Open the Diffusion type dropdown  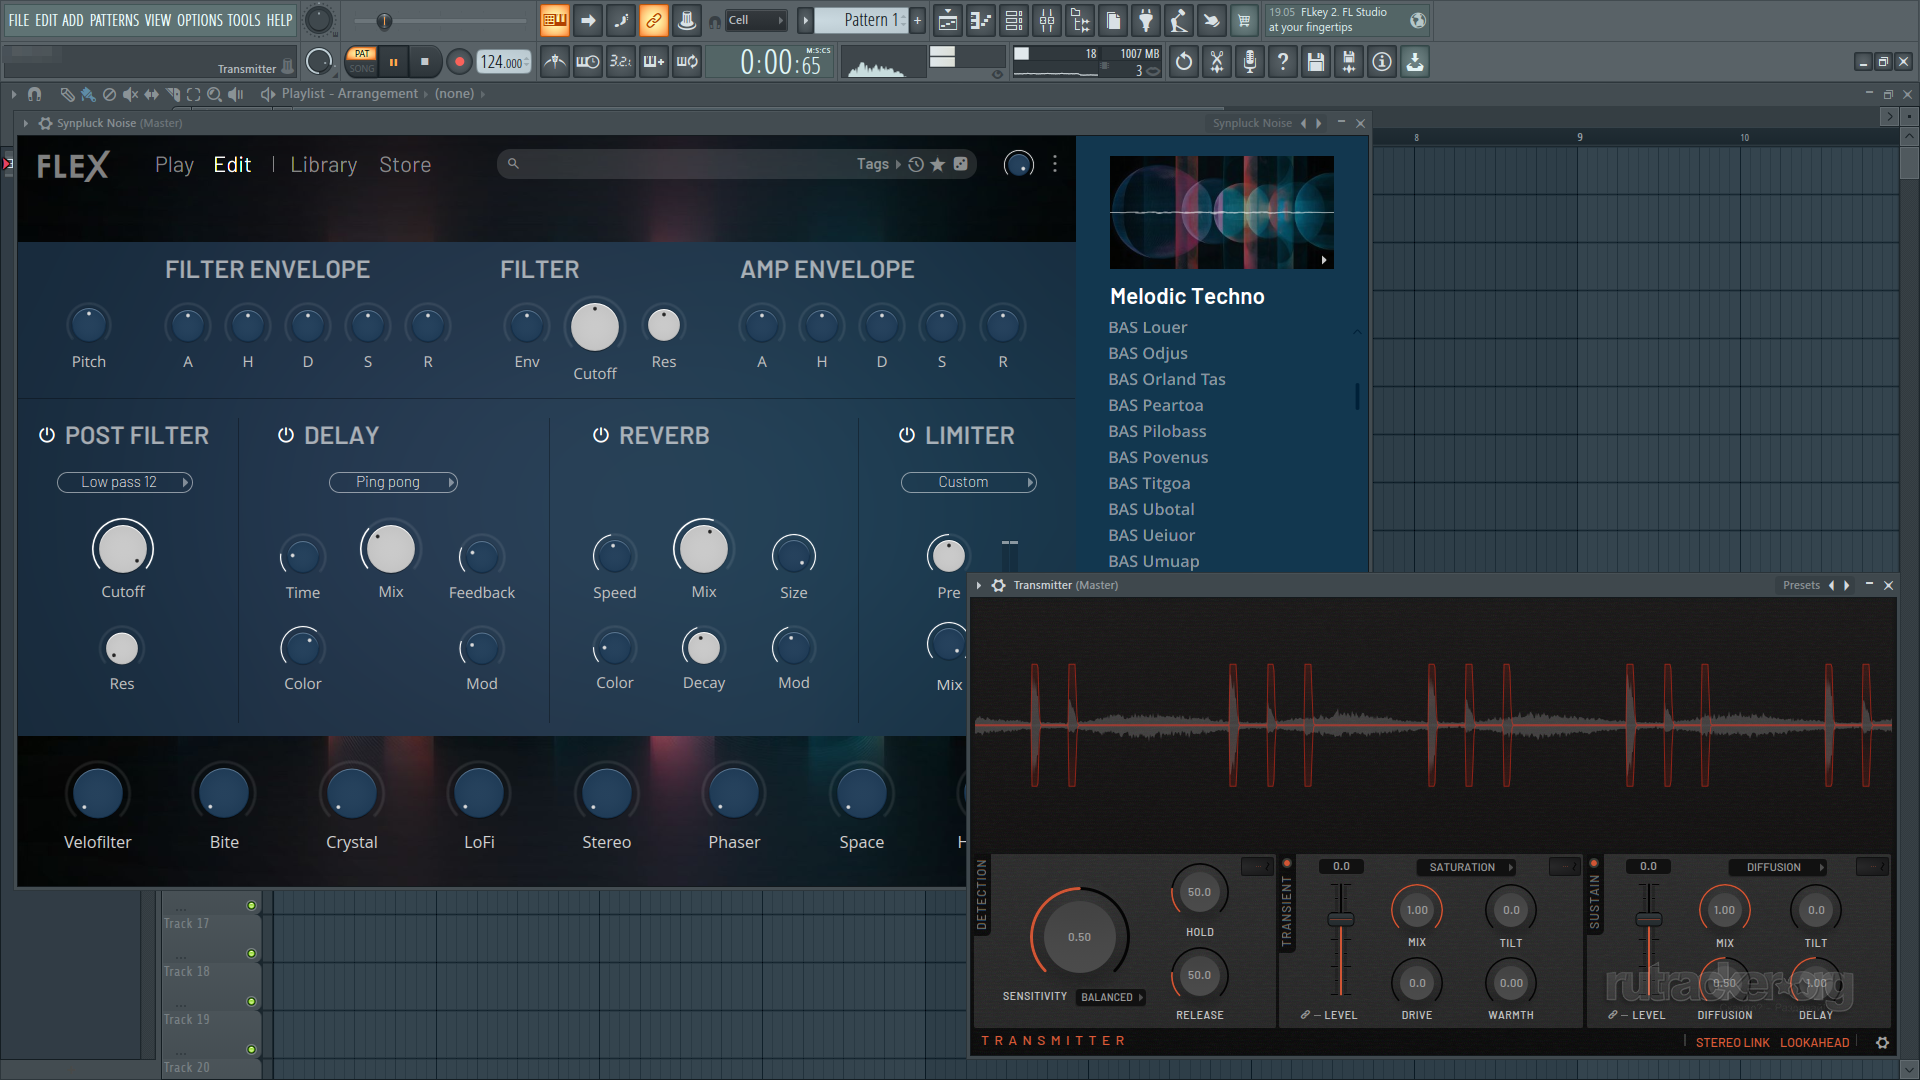(1779, 867)
